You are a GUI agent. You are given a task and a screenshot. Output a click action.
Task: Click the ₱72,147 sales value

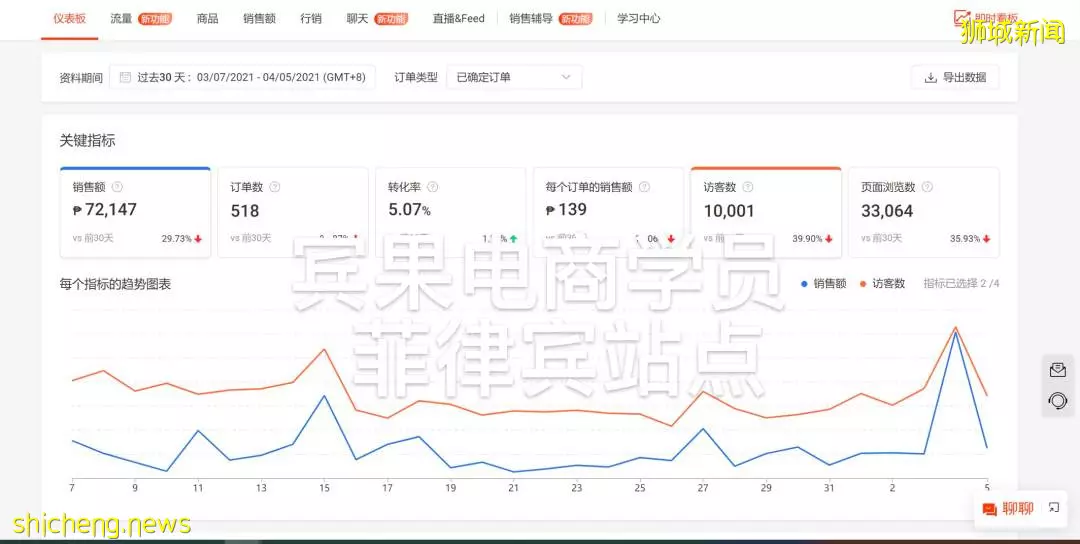pos(105,209)
